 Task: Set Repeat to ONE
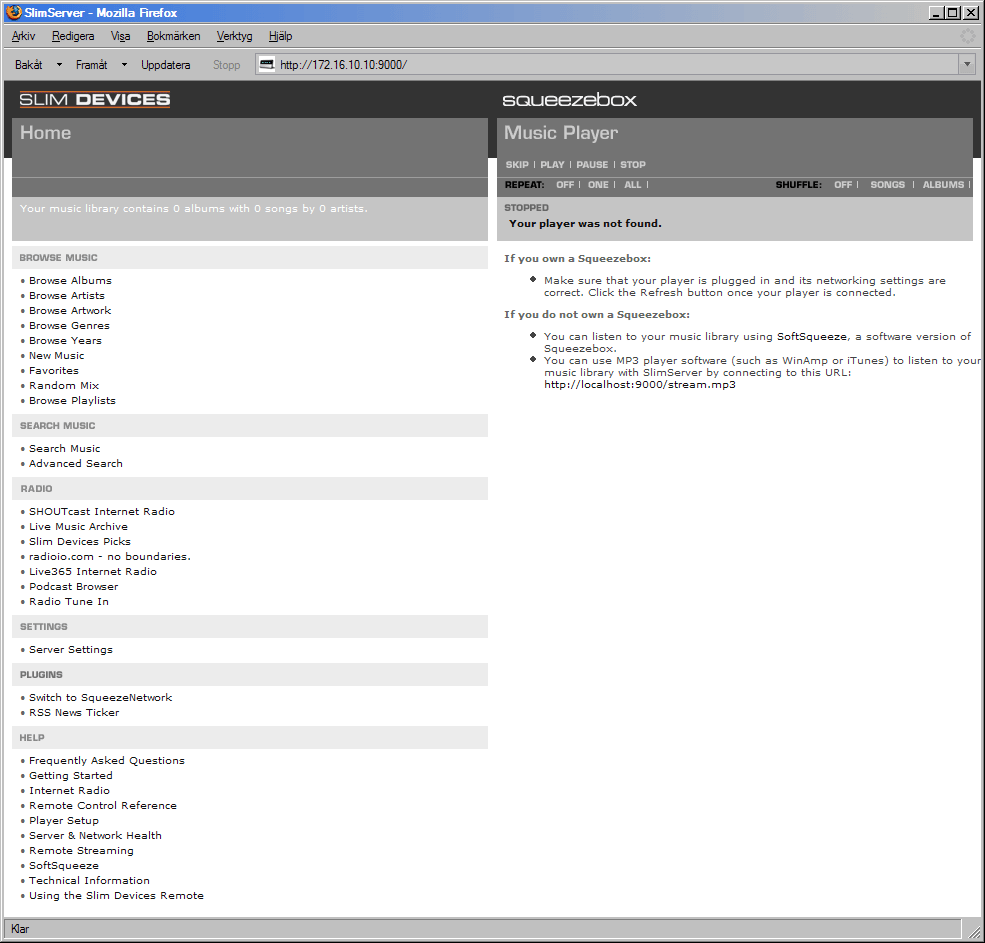pyautogui.click(x=598, y=185)
